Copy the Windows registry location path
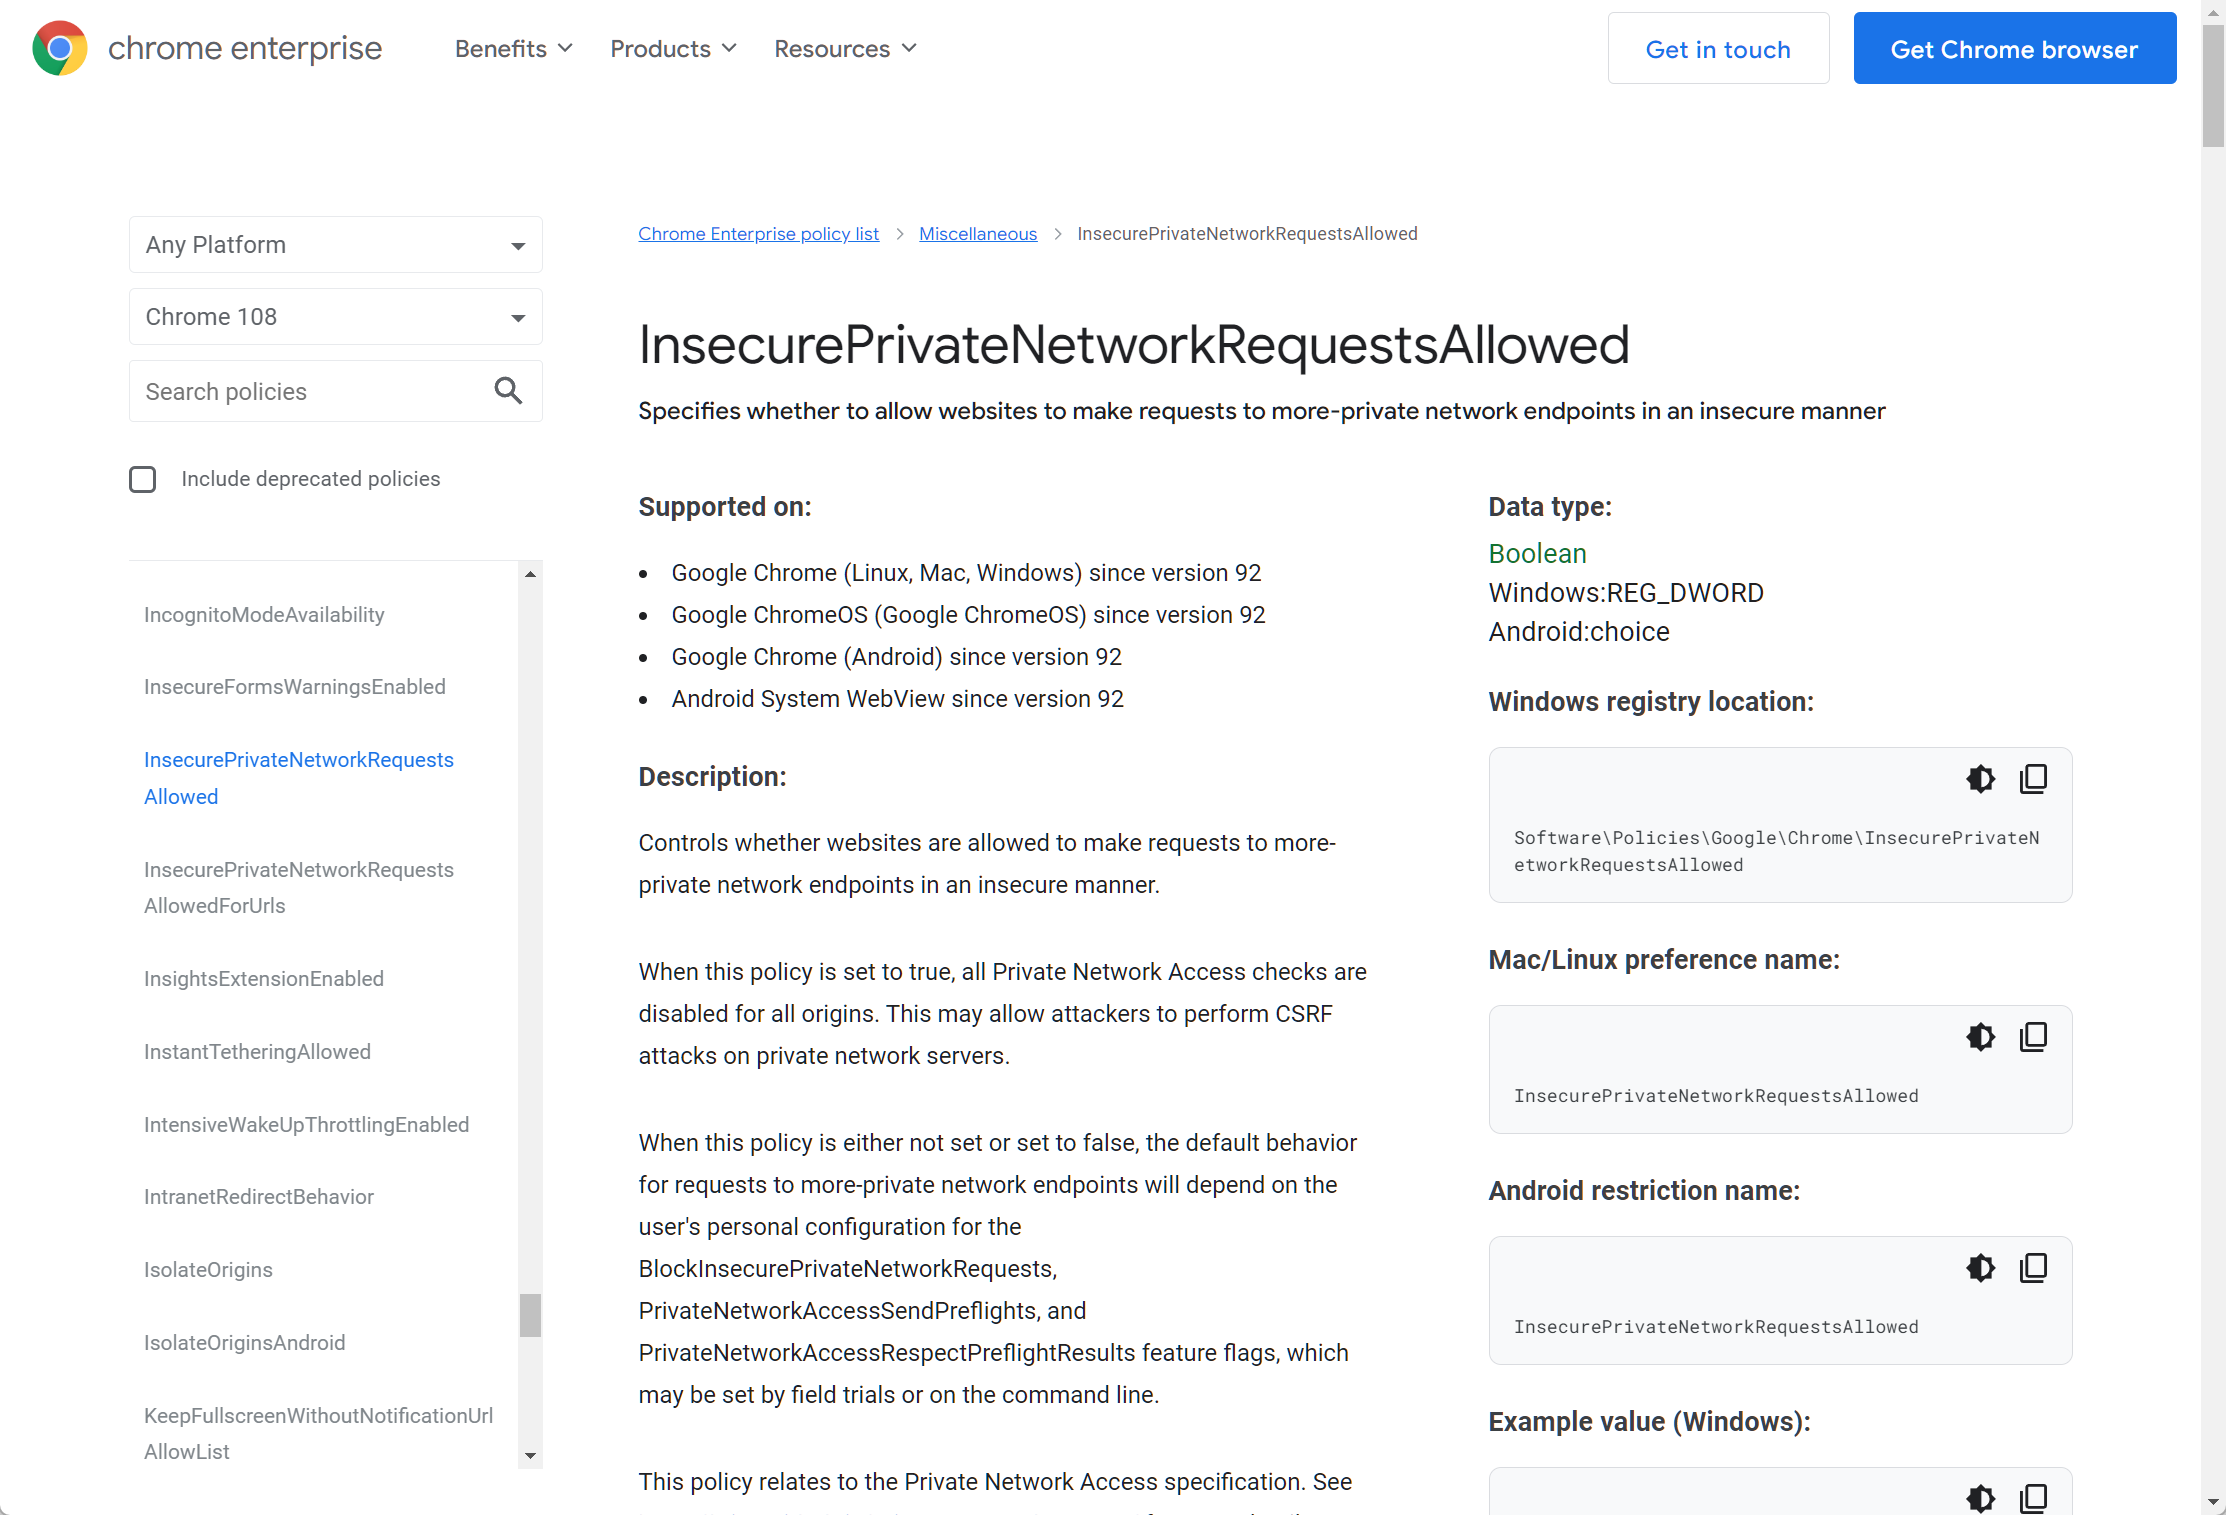The width and height of the screenshot is (2226, 1515). pos(2033,779)
